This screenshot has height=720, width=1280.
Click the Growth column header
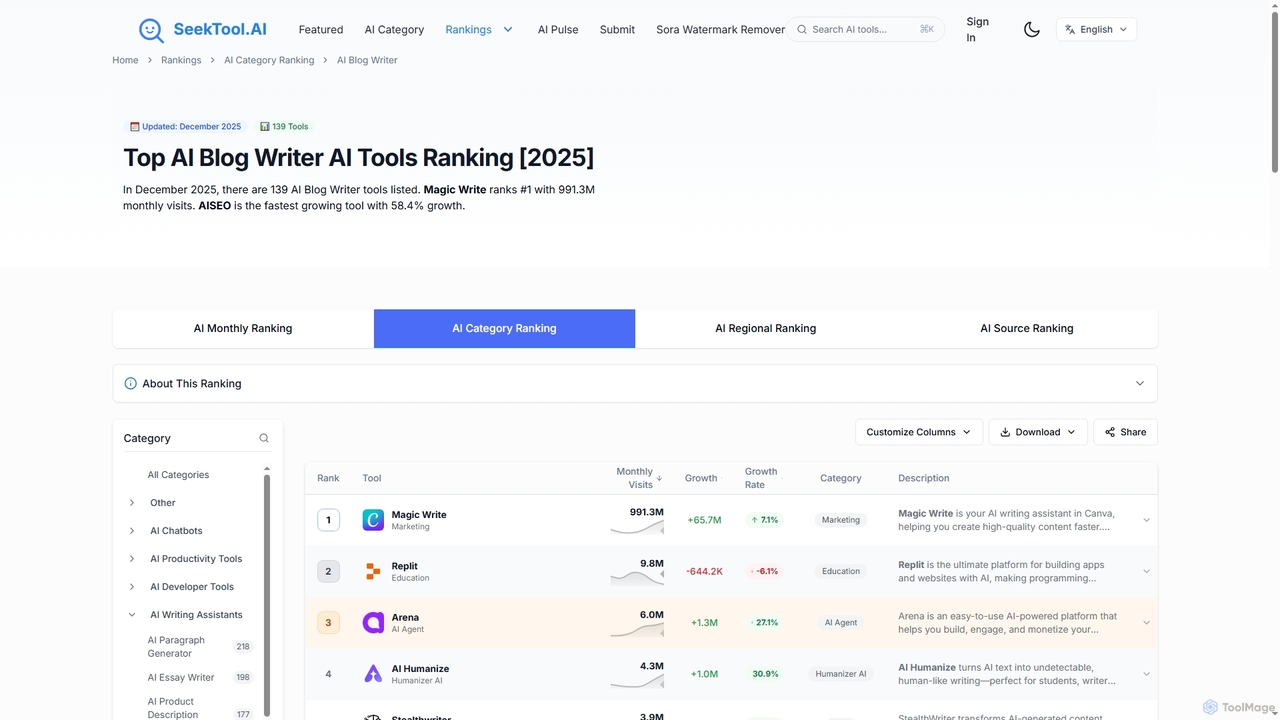click(x=701, y=478)
